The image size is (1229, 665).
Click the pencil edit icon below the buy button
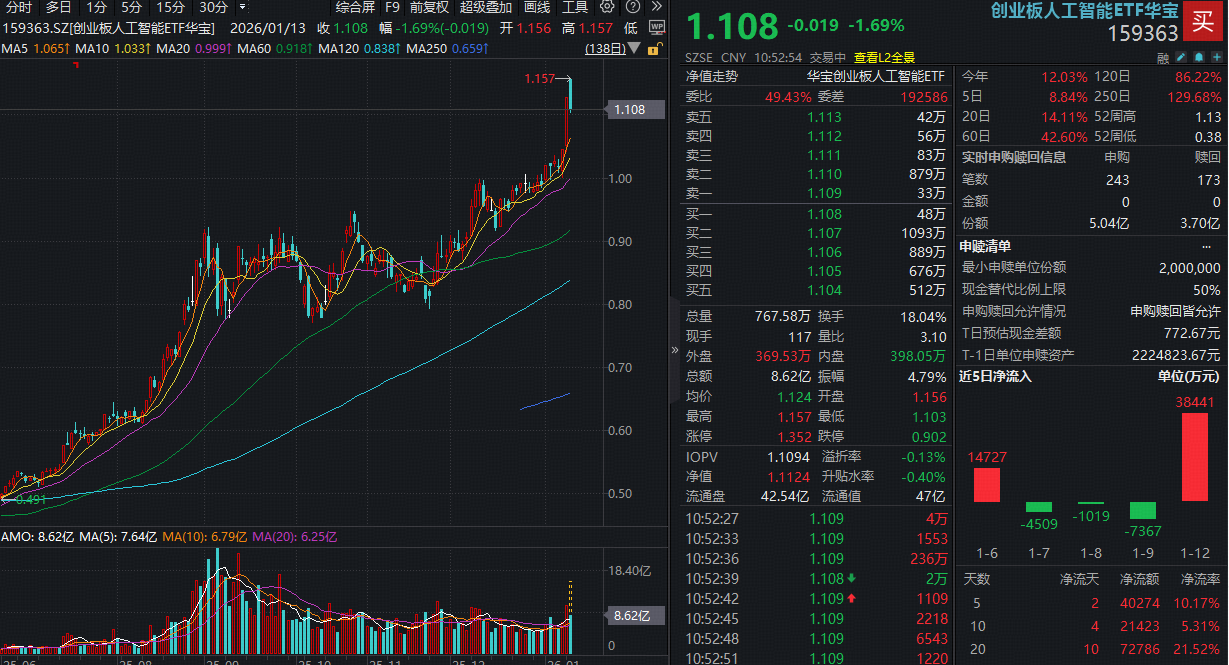[1181, 57]
